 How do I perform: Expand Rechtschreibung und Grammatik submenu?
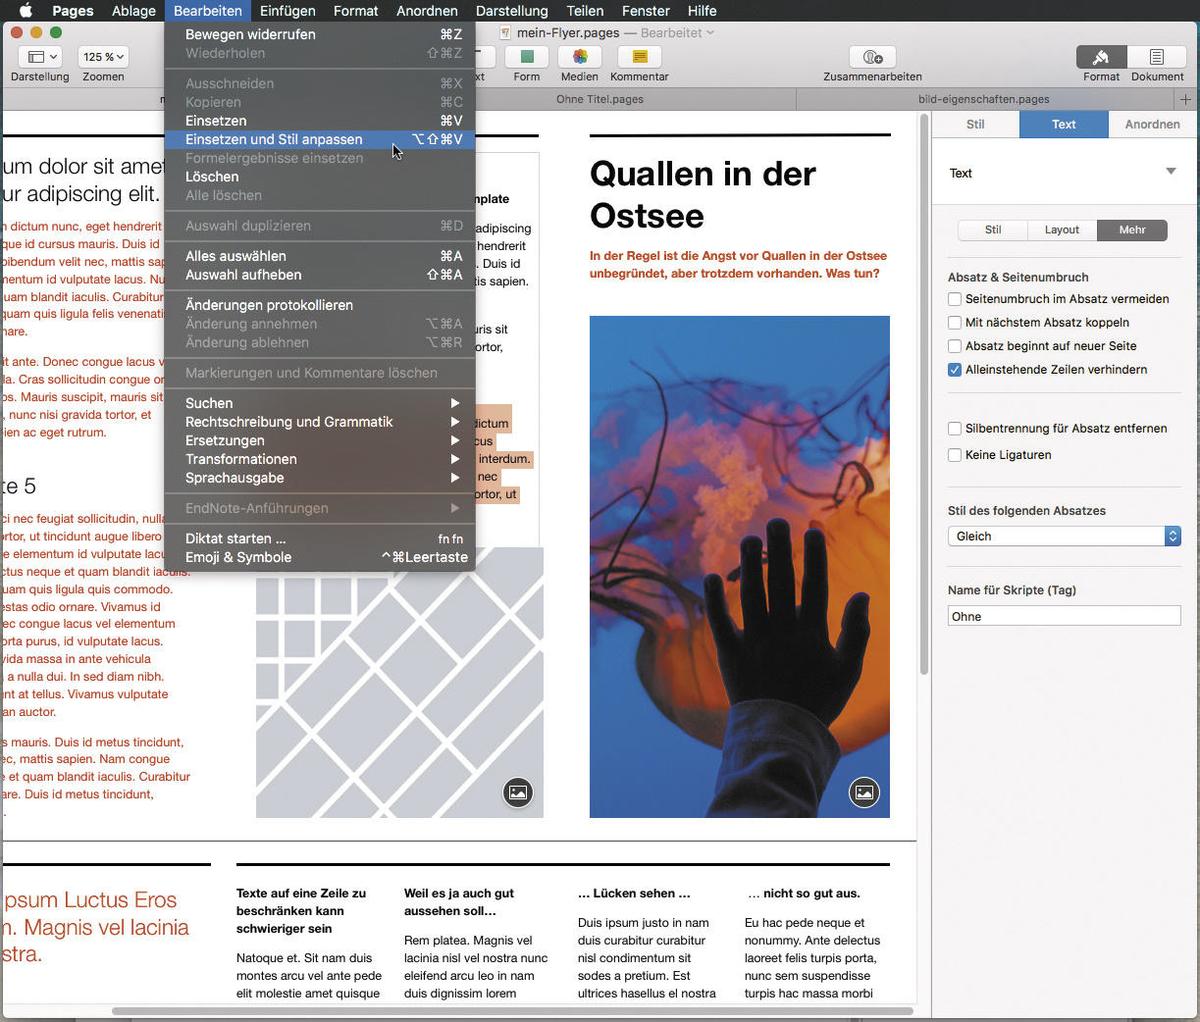[320, 422]
